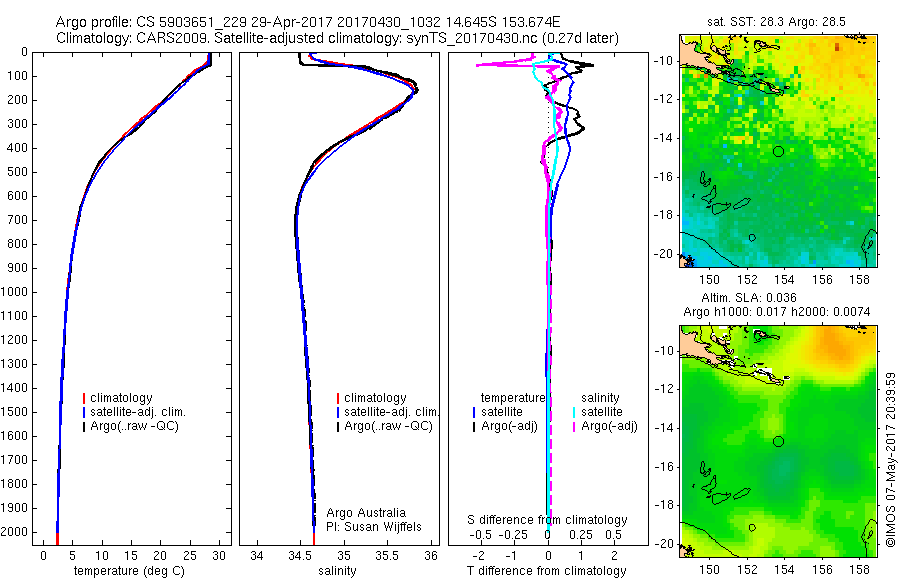The image size is (900, 580).
Task: Click the 'temperature (deg C)' axis label
Action: click(x=129, y=571)
